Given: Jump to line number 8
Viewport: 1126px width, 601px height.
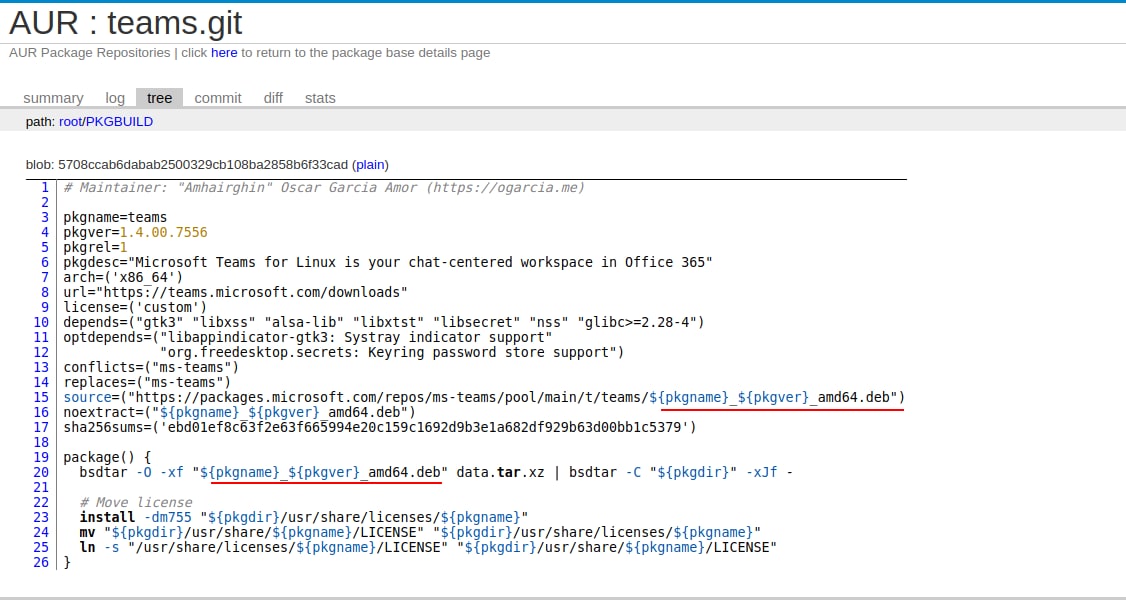Looking at the screenshot, I should pyautogui.click(x=45, y=292).
